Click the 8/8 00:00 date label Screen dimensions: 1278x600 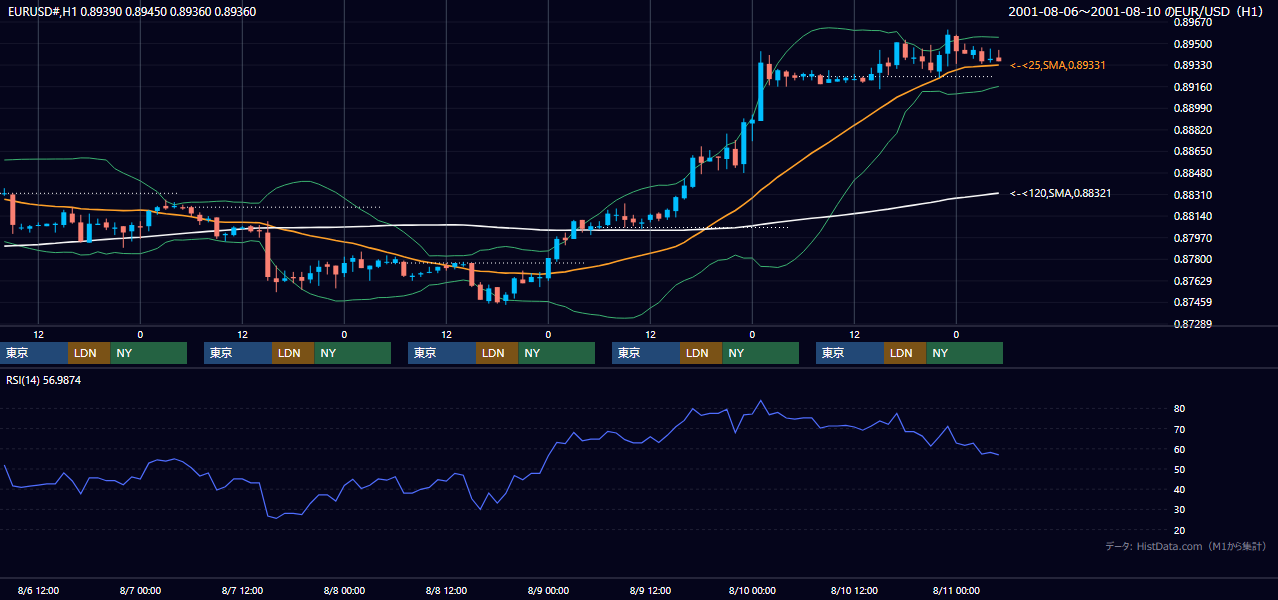pyautogui.click(x=344, y=590)
